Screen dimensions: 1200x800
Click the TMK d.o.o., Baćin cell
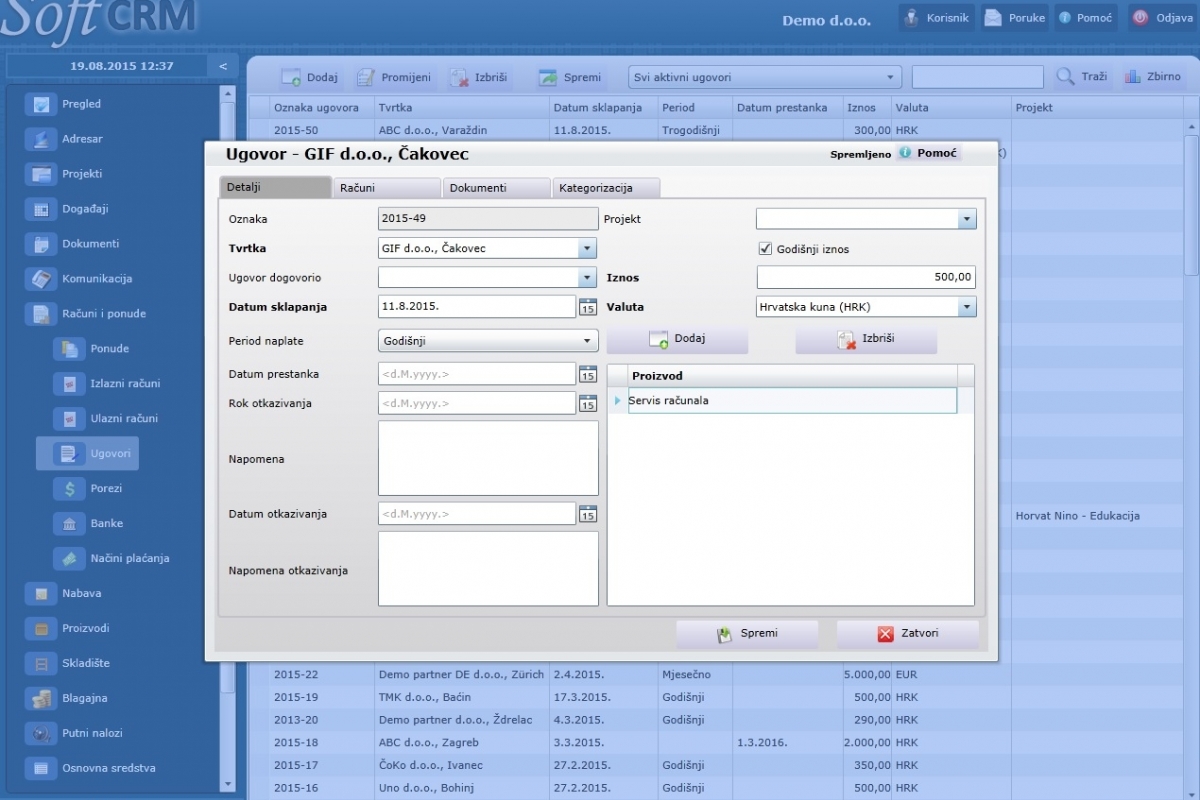click(461, 697)
